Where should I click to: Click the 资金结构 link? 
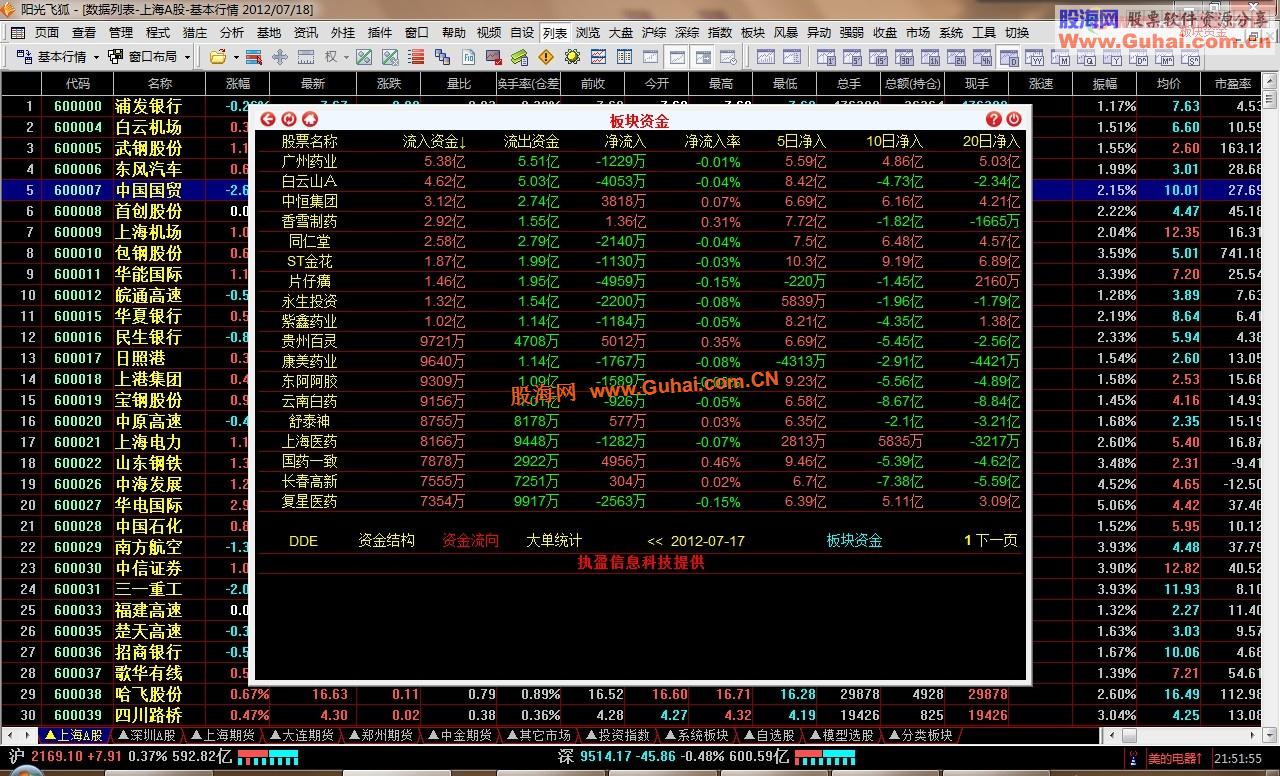click(x=386, y=541)
